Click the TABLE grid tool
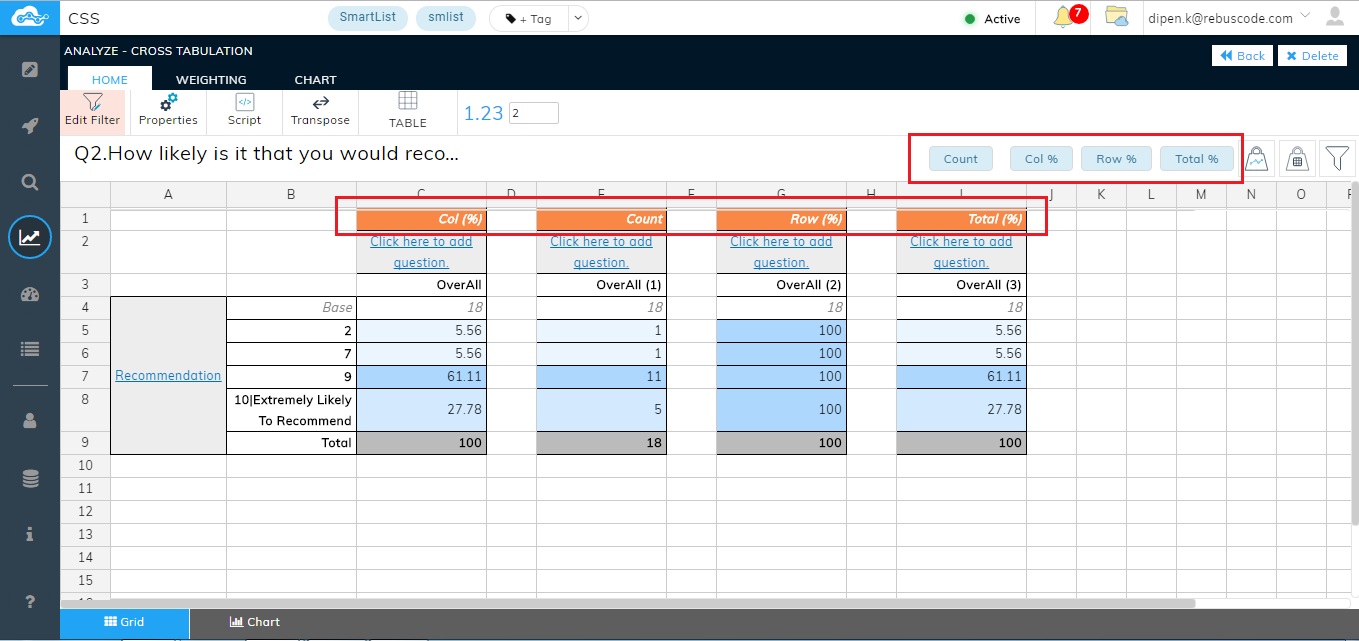The height and width of the screenshot is (641, 1359). point(408,110)
